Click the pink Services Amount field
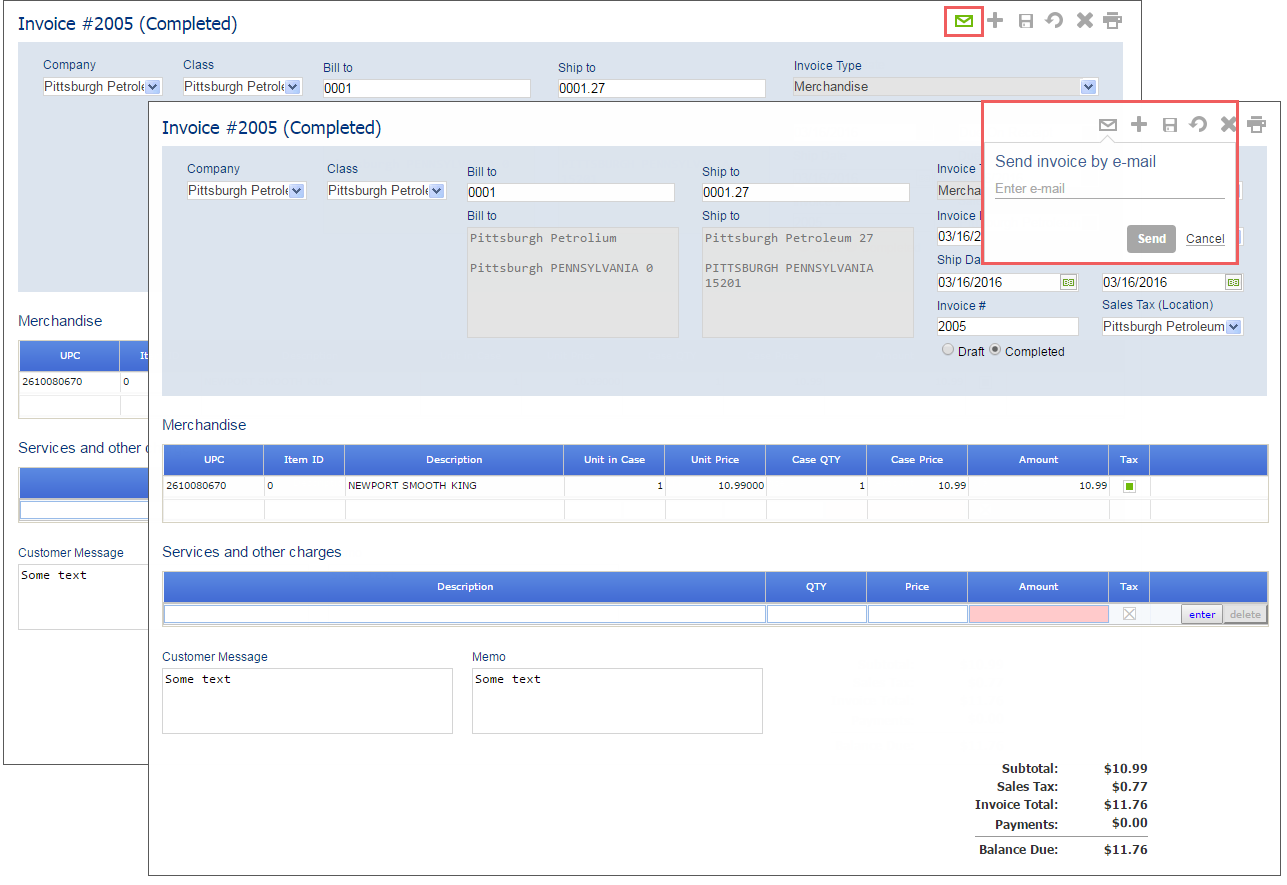 tap(1039, 614)
